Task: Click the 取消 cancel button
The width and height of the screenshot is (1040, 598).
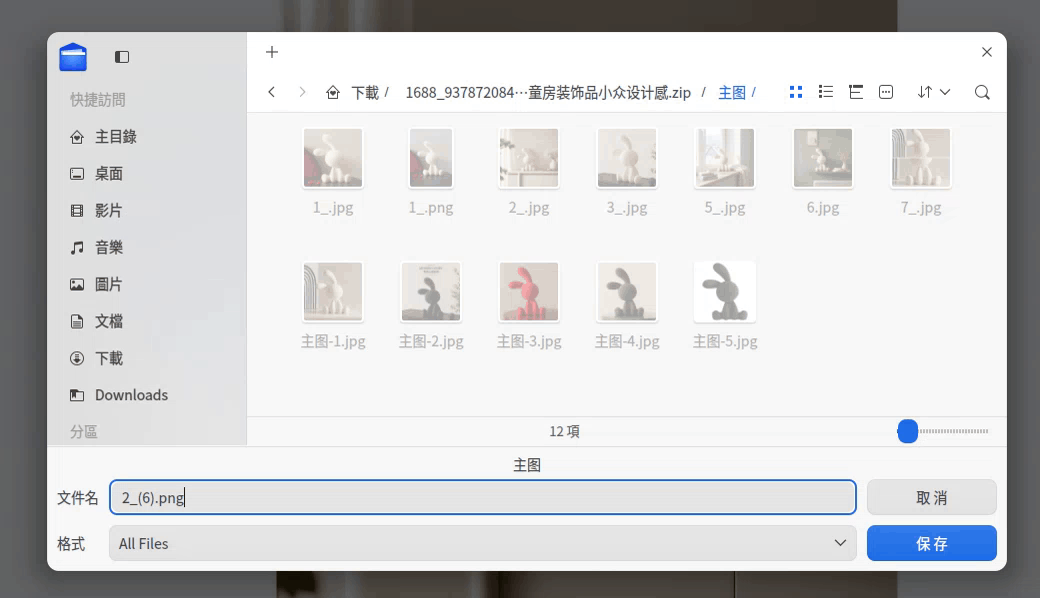Action: [931, 497]
